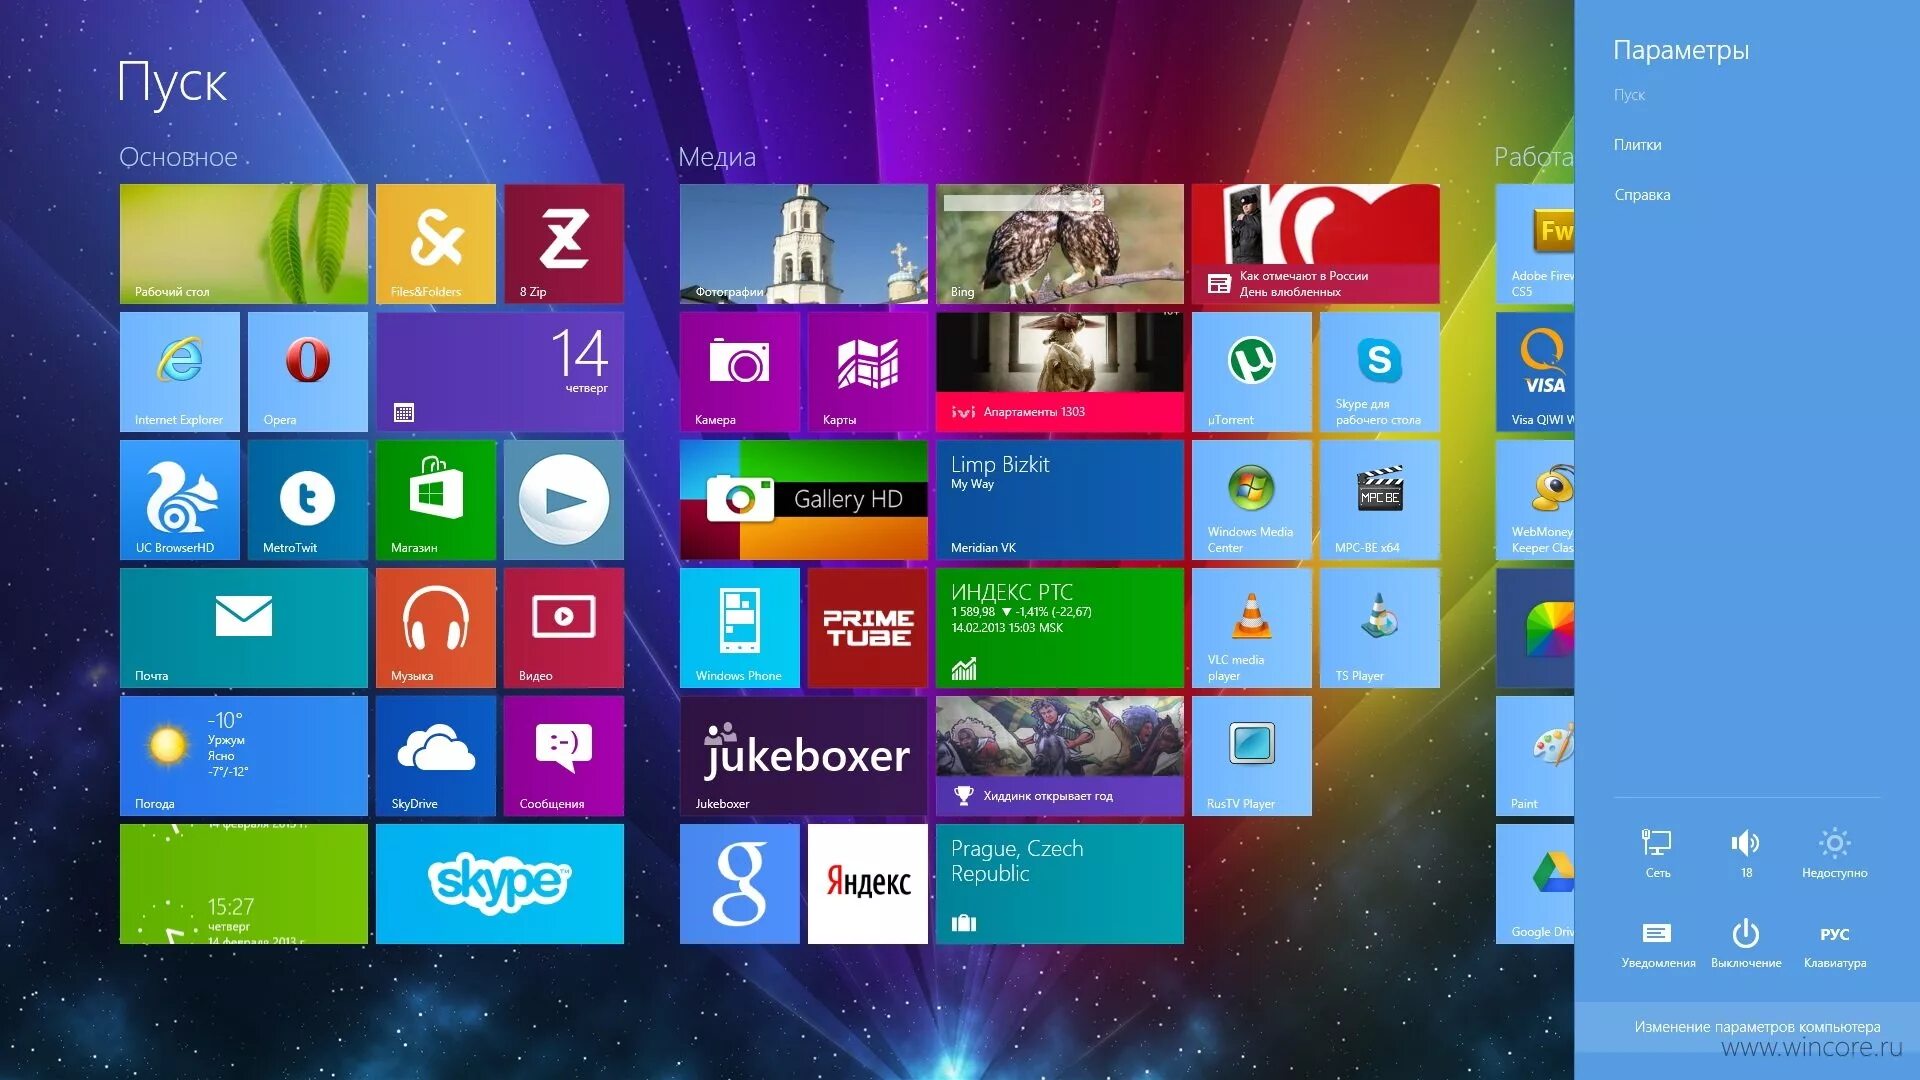This screenshot has height=1080, width=1920.
Task: Open the MetroTwit tile
Action: click(x=308, y=500)
